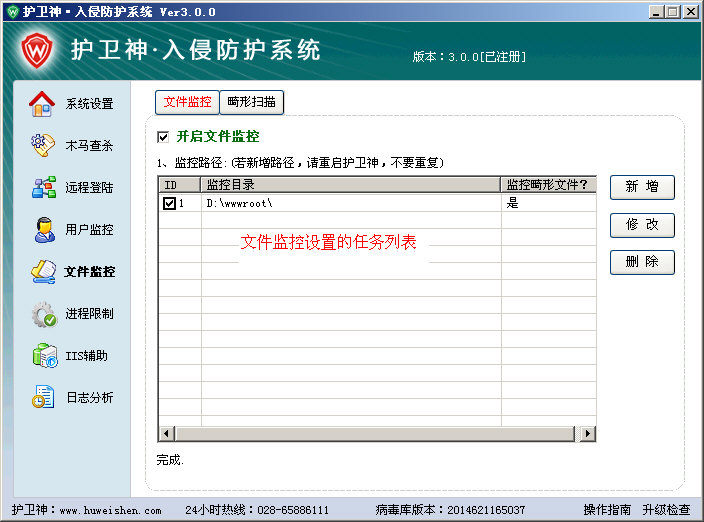
Task: Close the 护卫神 window
Action: (x=691, y=12)
